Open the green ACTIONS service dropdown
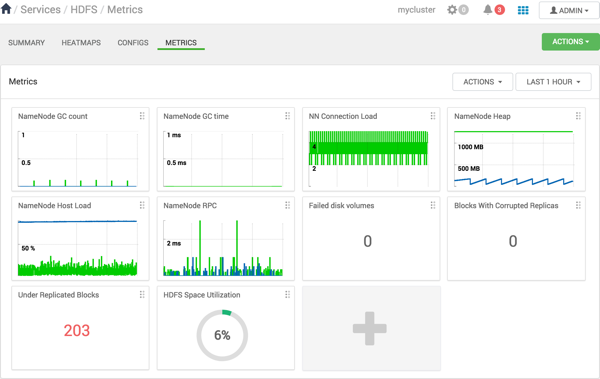The width and height of the screenshot is (600, 379). pyautogui.click(x=571, y=42)
